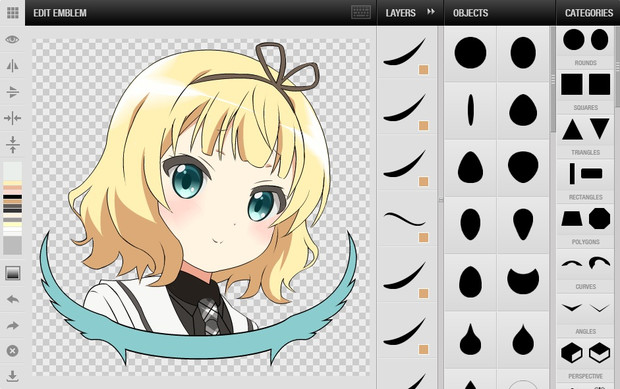Select the wavy curve layer
The image size is (620, 389).
coord(407,218)
